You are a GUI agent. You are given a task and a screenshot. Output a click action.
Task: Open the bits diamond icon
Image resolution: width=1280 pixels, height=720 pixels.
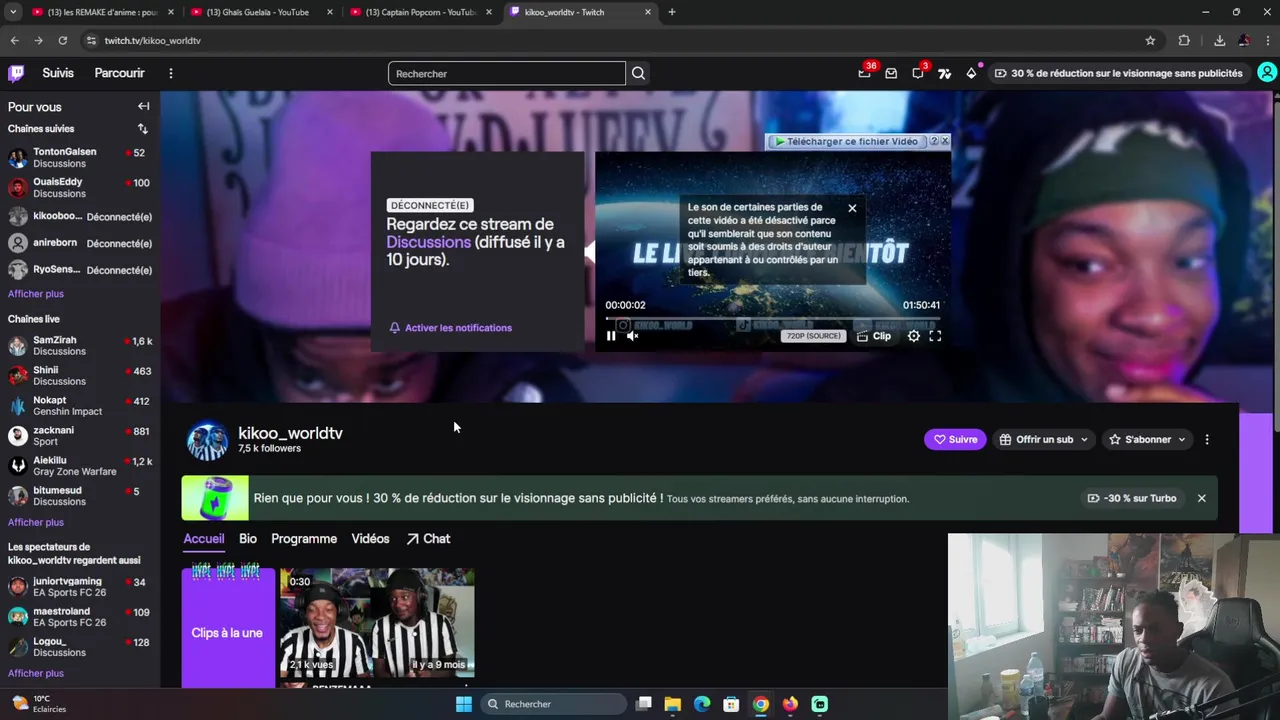pyautogui.click(x=971, y=73)
